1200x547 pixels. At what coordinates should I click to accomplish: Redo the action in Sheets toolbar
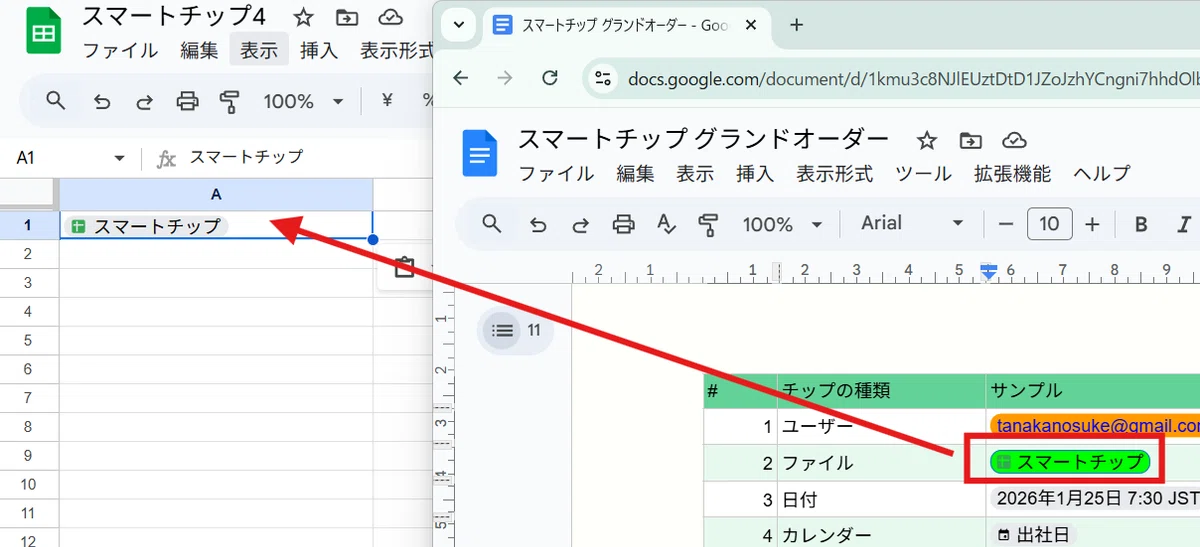pyautogui.click(x=144, y=101)
